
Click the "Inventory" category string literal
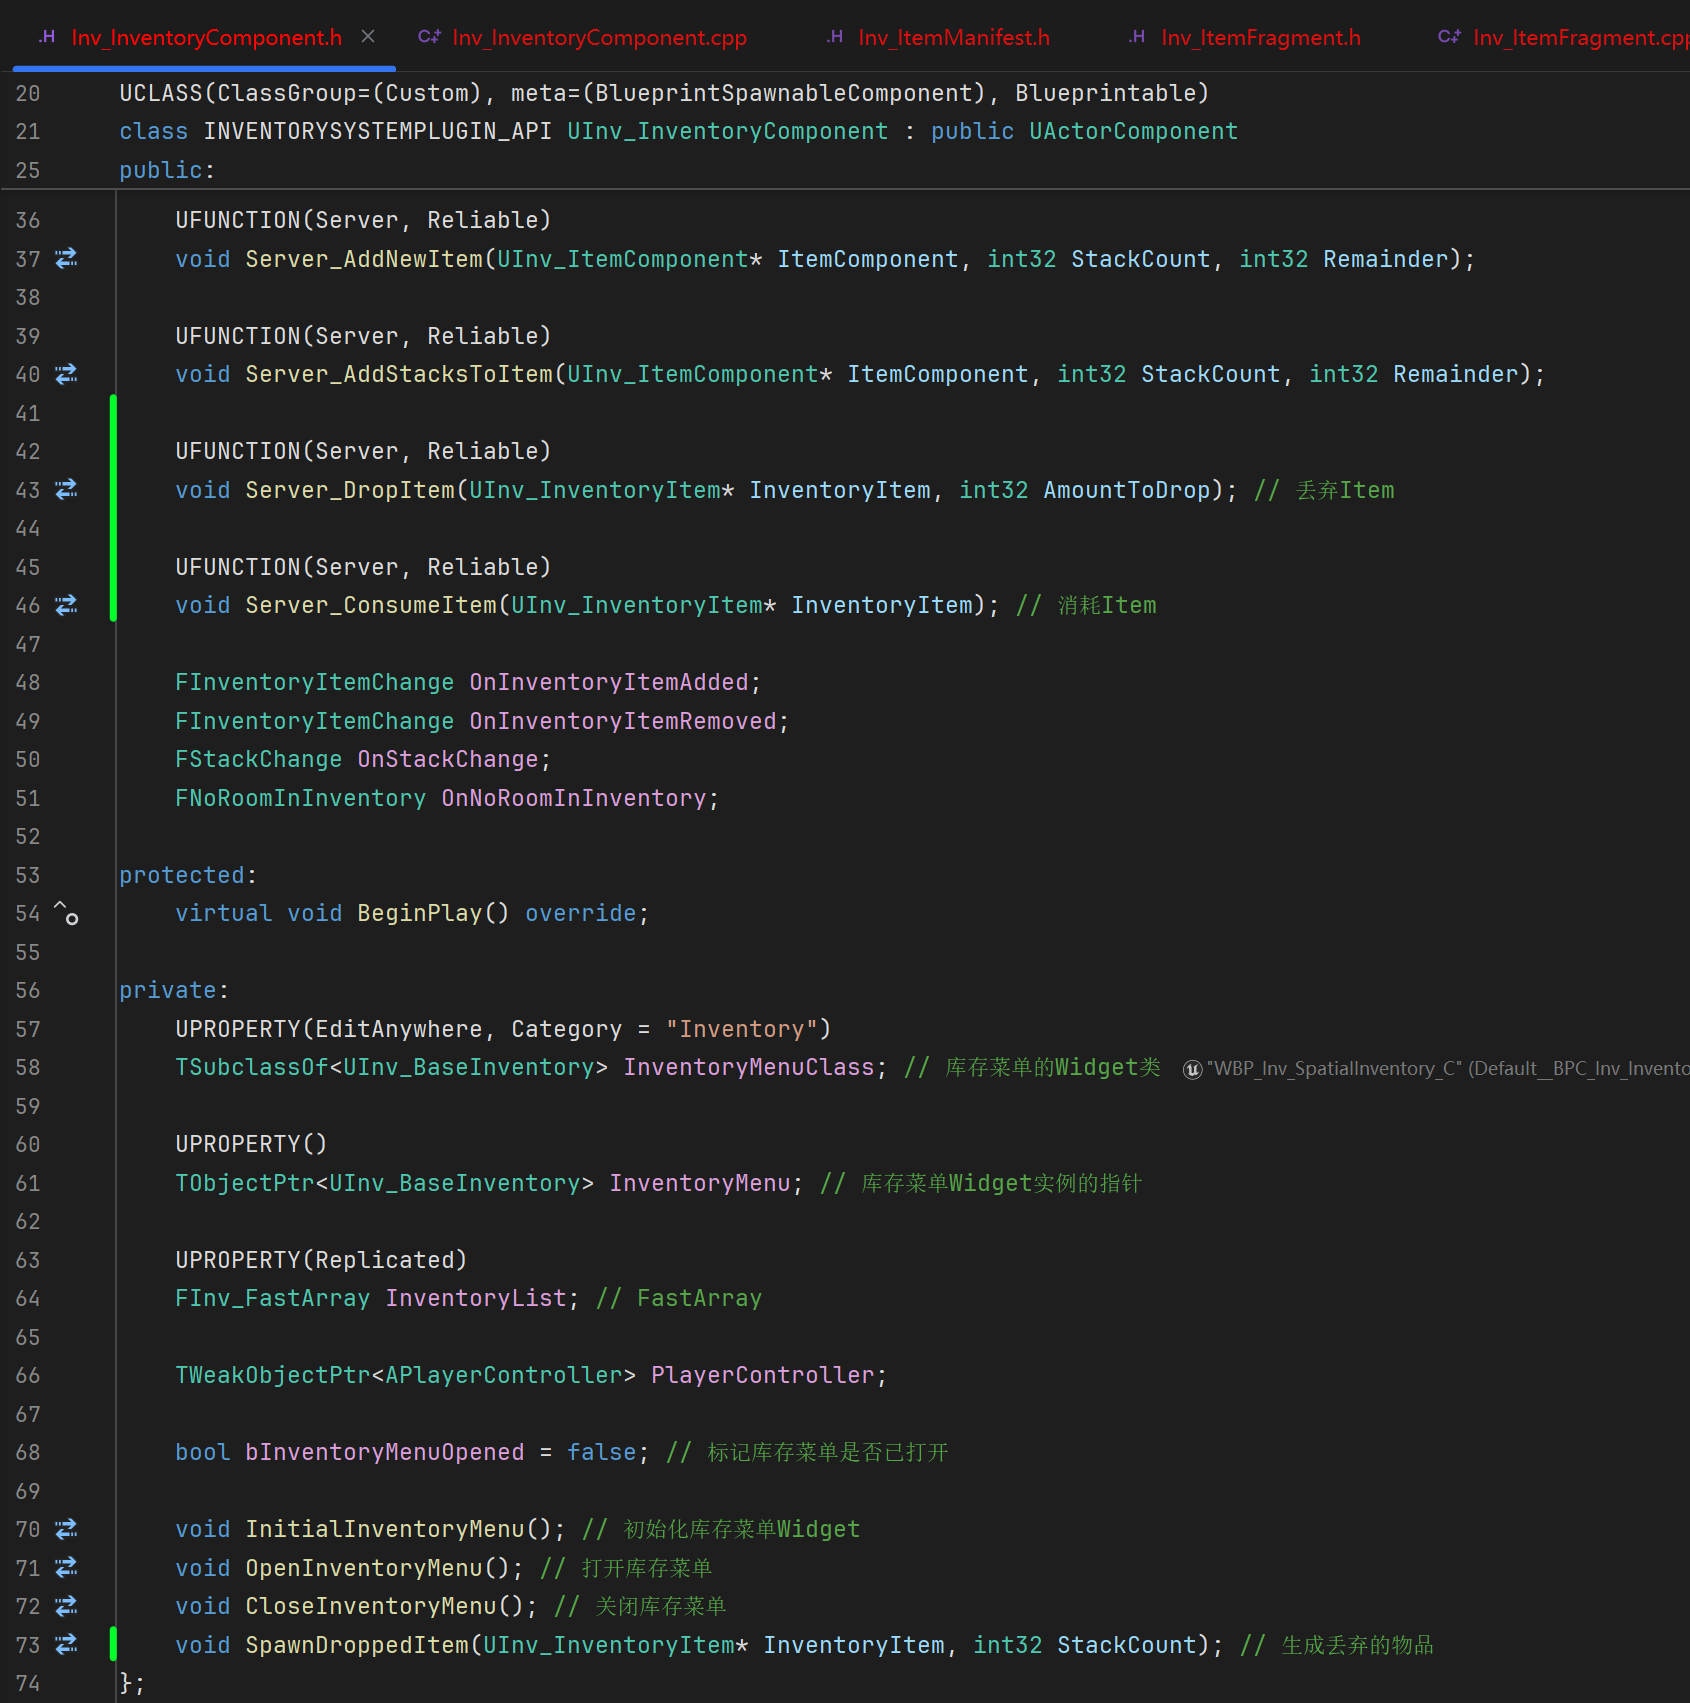click(742, 1029)
